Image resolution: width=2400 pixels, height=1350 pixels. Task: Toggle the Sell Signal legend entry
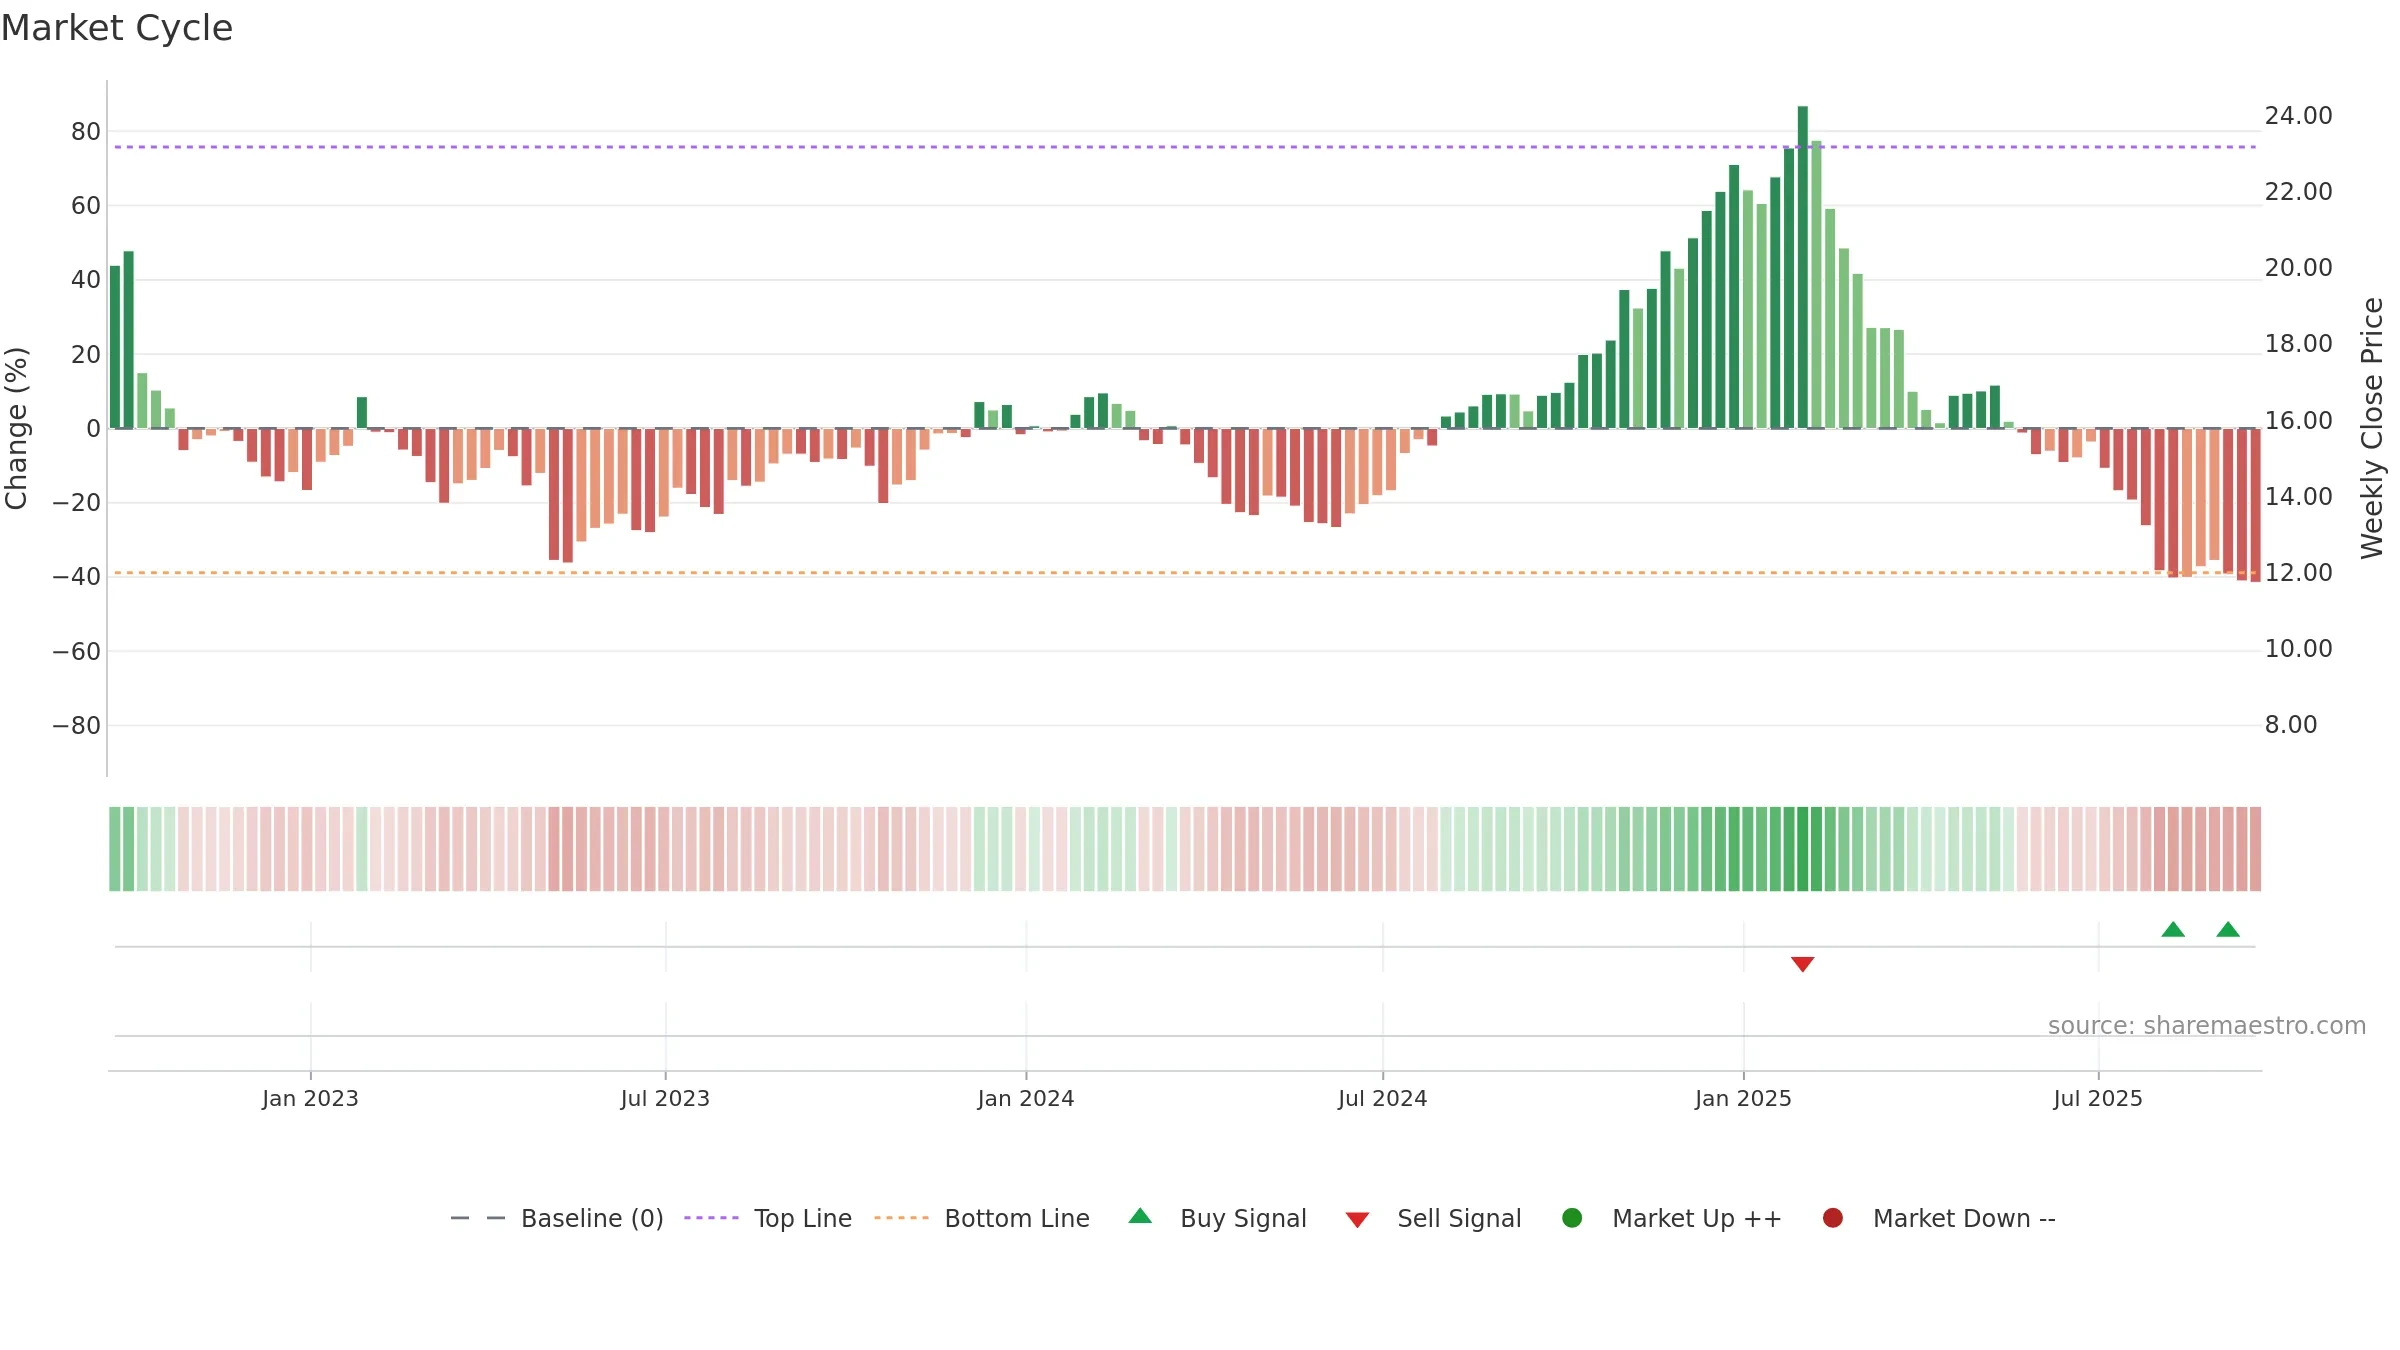click(x=1433, y=1218)
